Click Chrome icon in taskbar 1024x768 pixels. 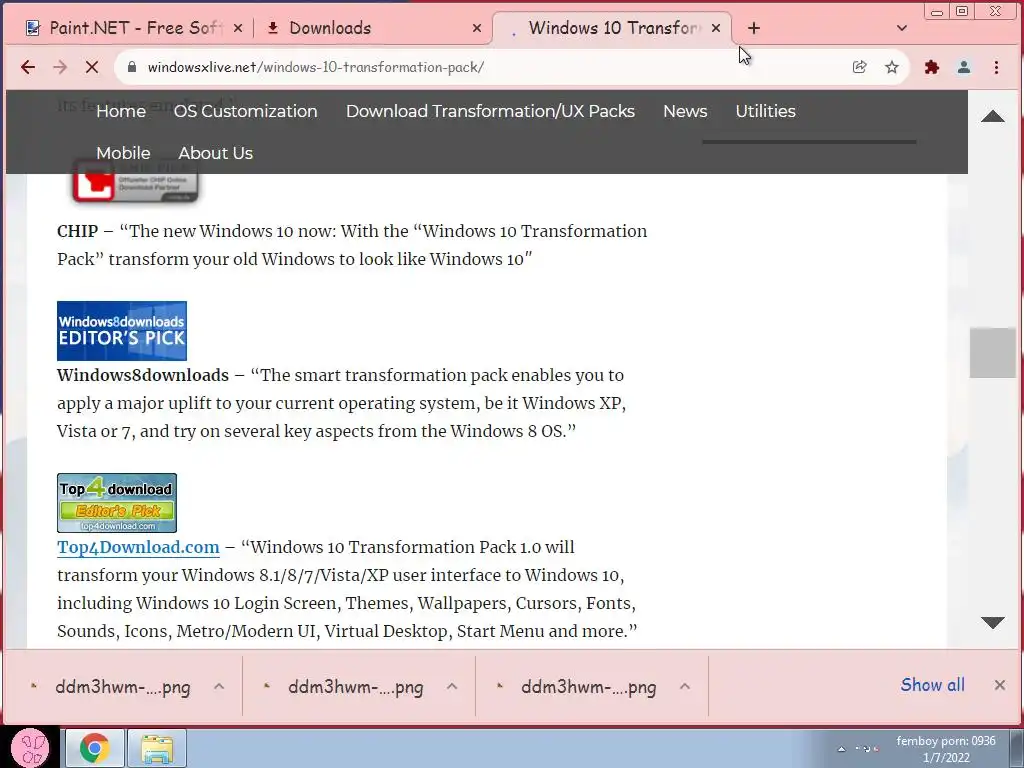pos(94,748)
